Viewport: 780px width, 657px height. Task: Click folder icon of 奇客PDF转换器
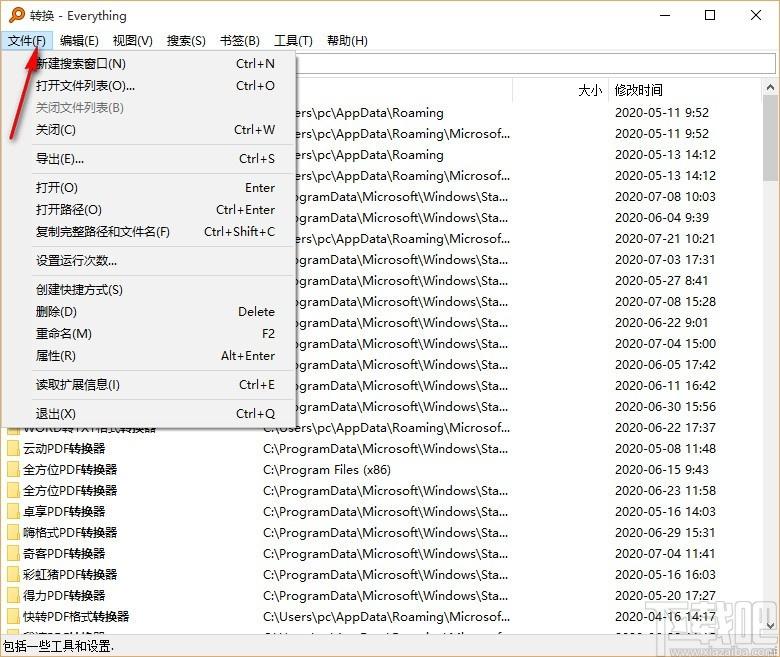[13, 554]
